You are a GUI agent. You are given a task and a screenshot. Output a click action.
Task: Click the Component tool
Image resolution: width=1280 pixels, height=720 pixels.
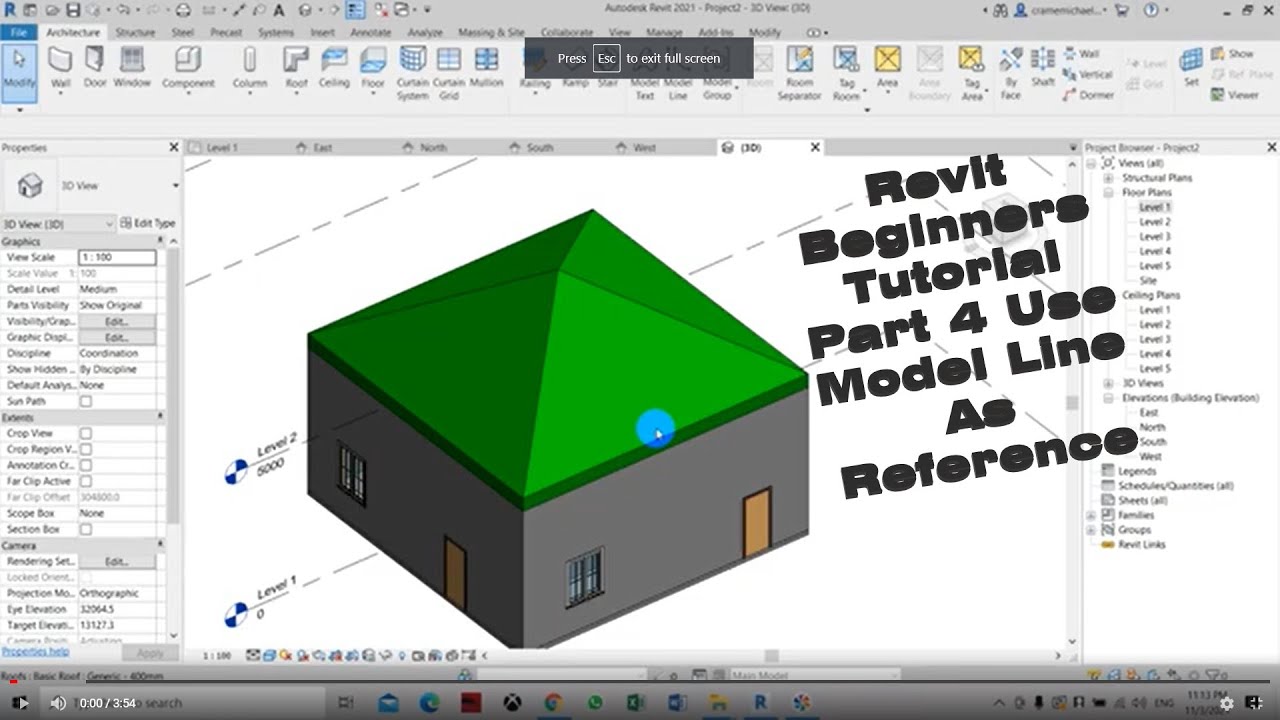pyautogui.click(x=188, y=67)
